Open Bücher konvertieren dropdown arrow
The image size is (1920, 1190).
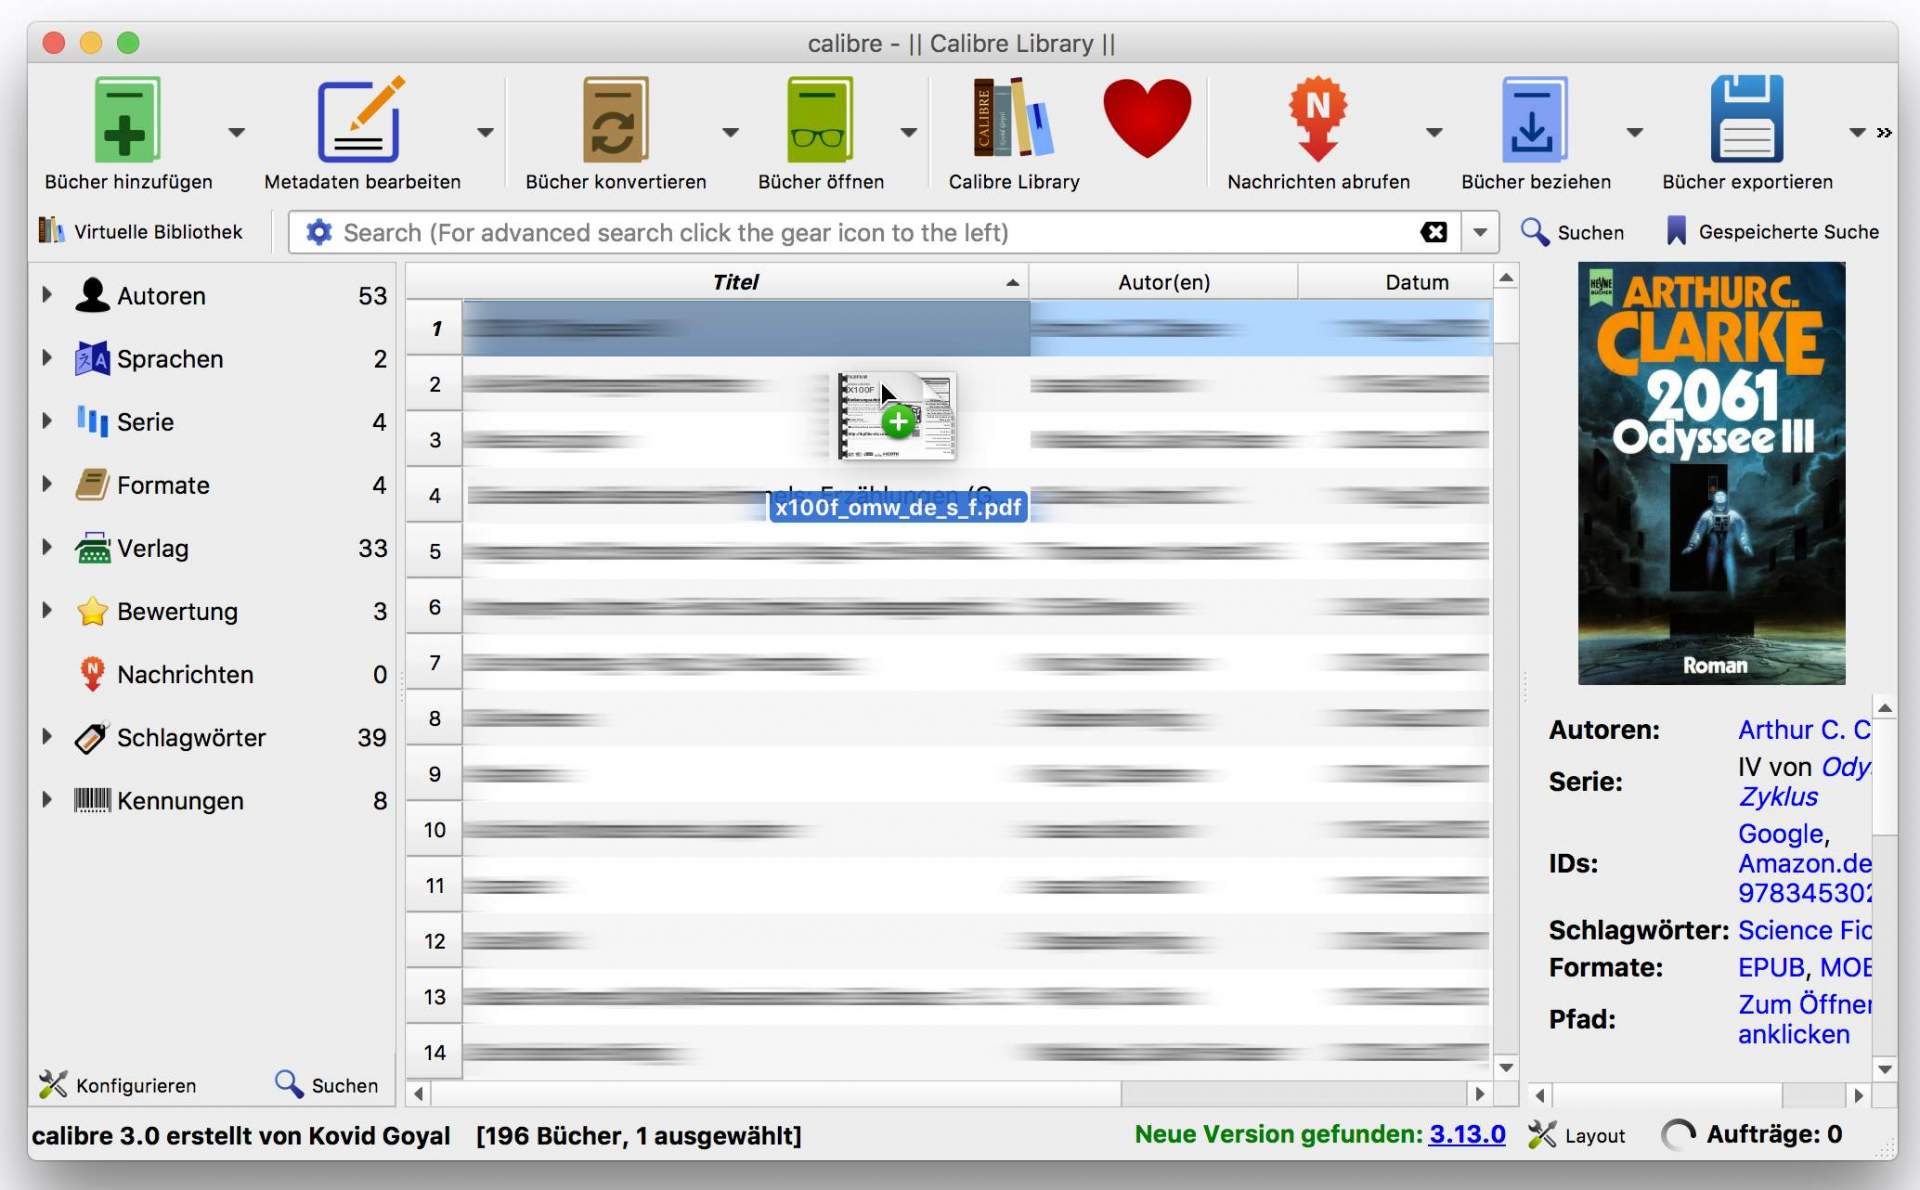tap(730, 132)
